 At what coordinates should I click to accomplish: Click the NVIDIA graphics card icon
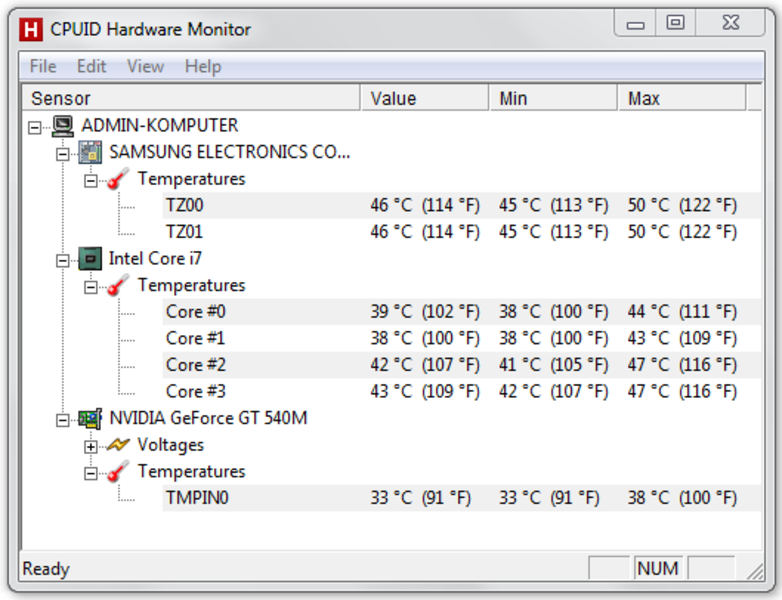click(x=90, y=418)
